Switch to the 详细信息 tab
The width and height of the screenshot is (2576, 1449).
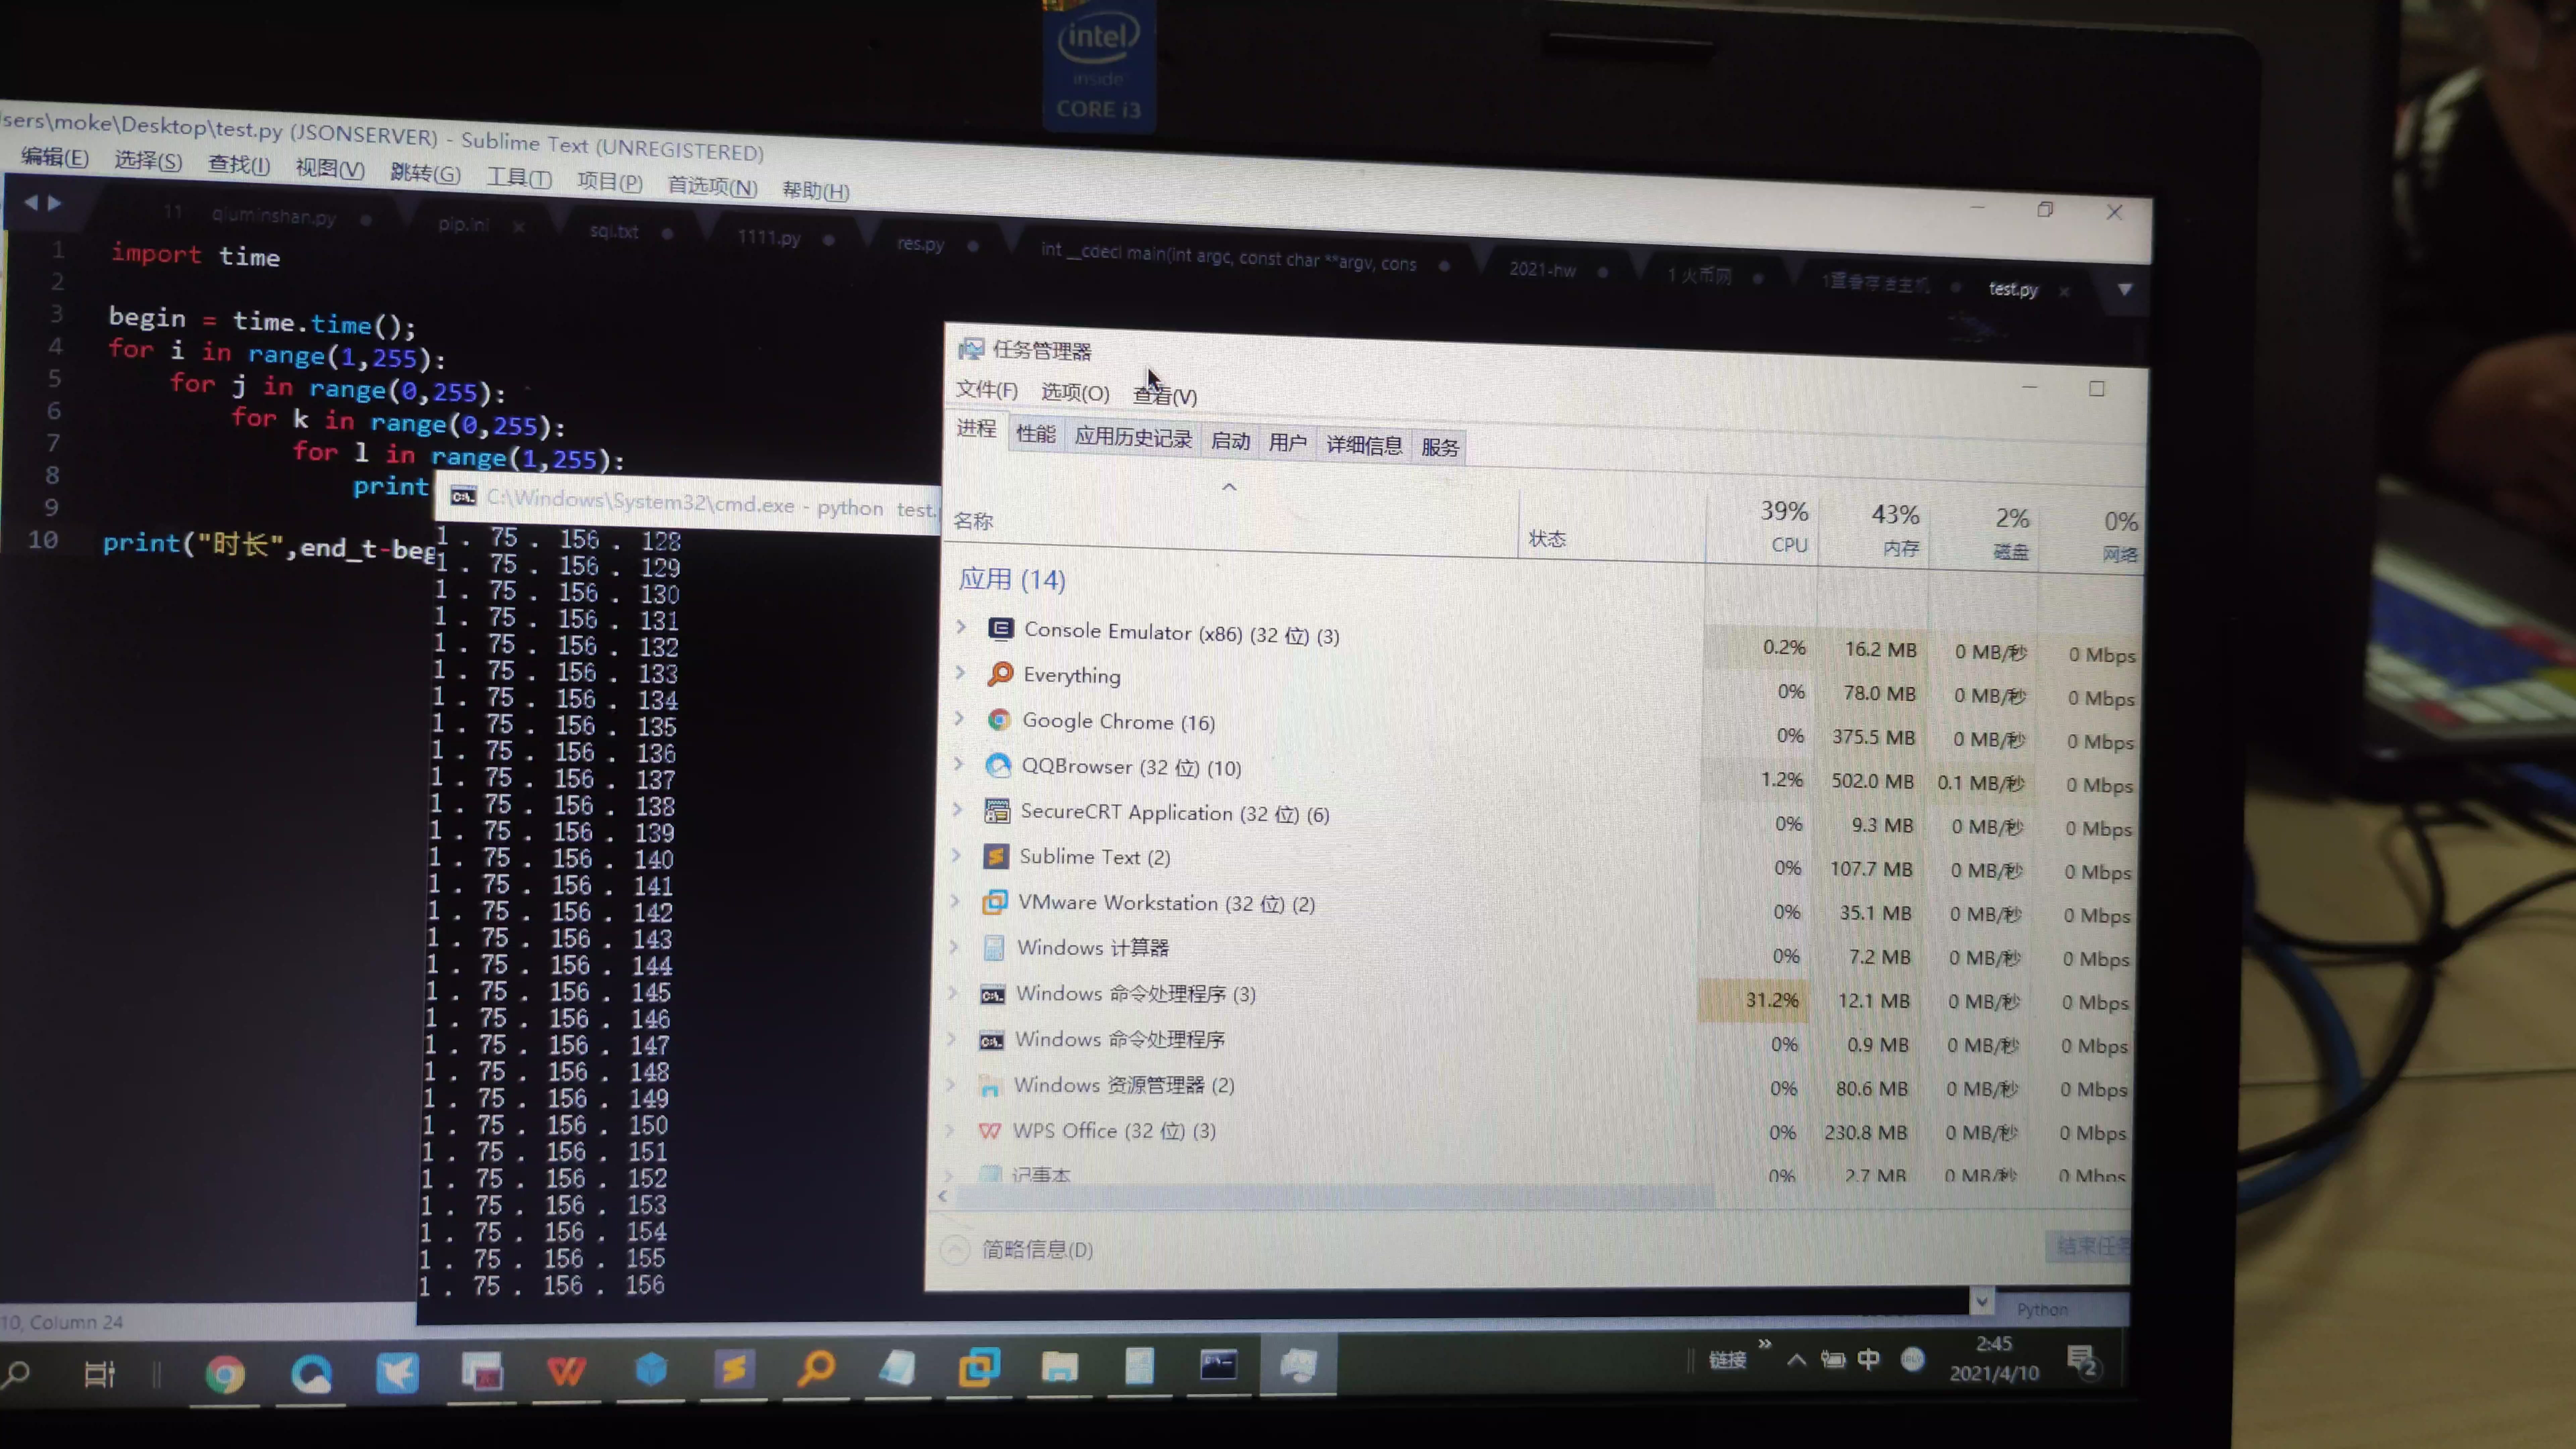click(1364, 445)
